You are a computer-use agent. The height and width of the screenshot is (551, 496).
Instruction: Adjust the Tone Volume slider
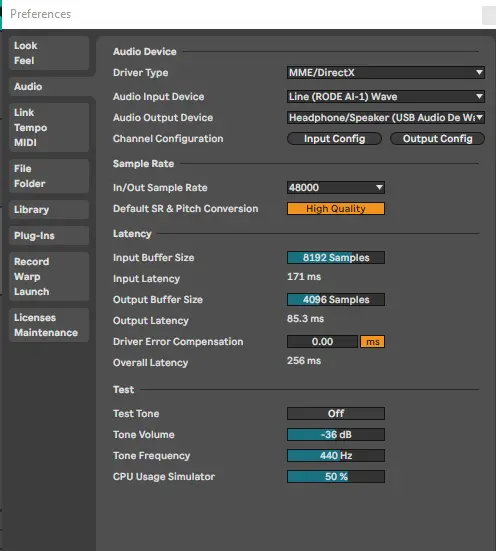pyautogui.click(x=336, y=435)
